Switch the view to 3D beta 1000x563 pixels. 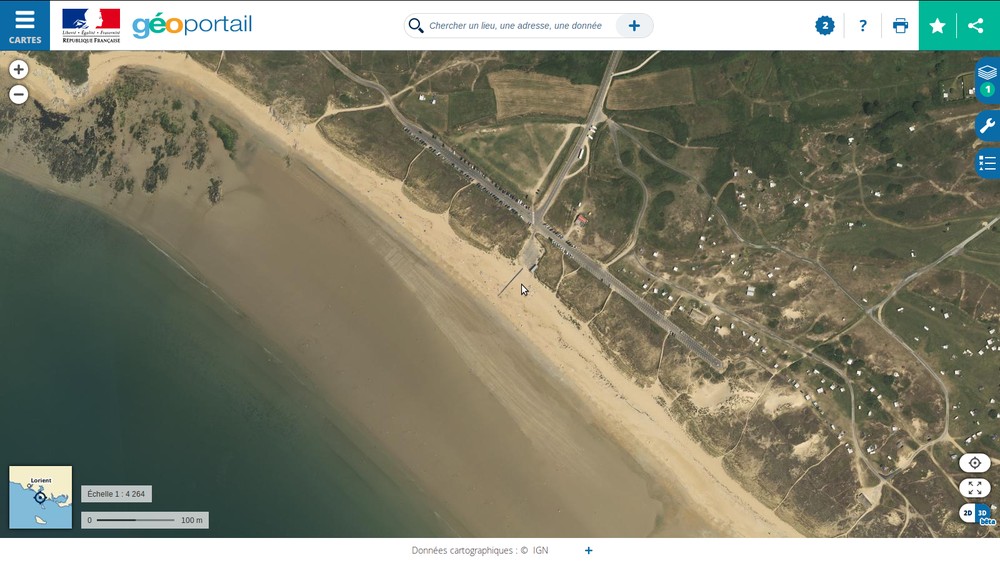click(984, 514)
